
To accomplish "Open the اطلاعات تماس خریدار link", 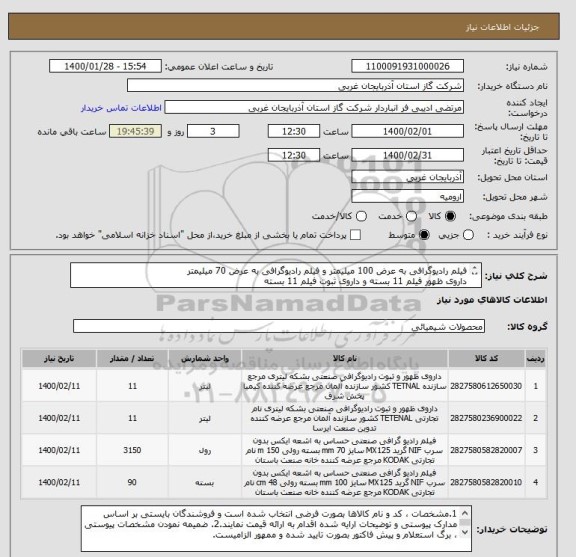I will (x=121, y=108).
